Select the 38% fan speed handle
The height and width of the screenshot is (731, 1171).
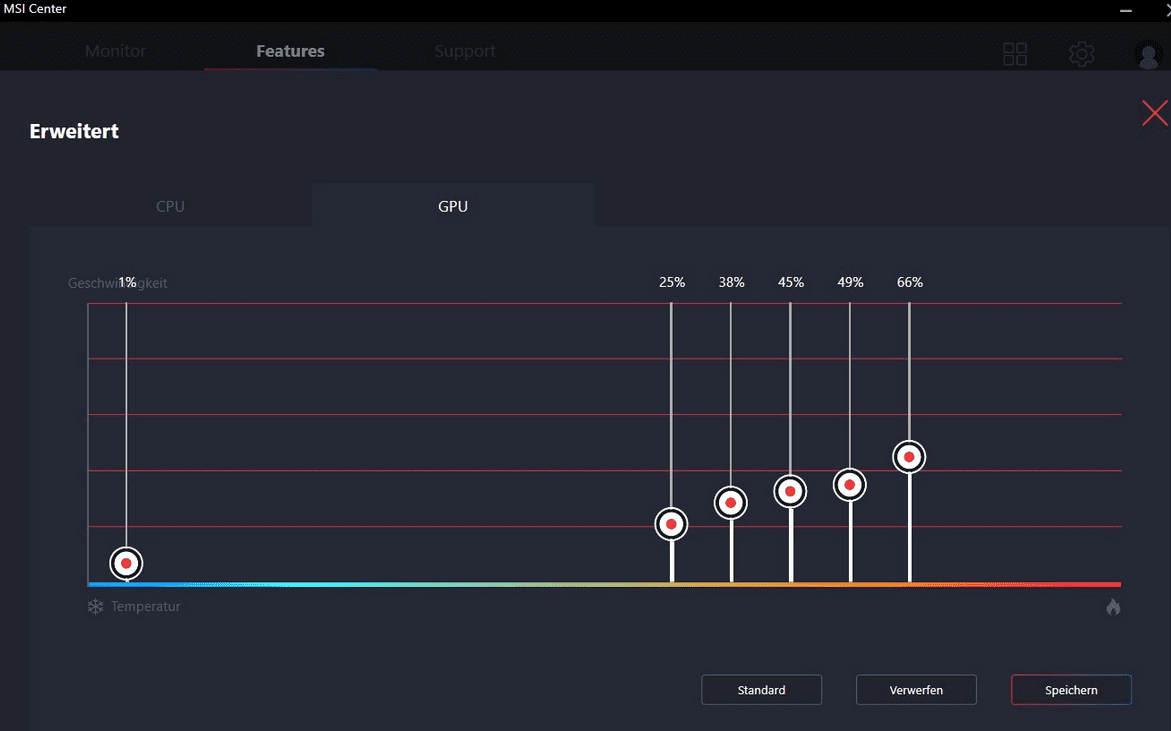[x=730, y=503]
